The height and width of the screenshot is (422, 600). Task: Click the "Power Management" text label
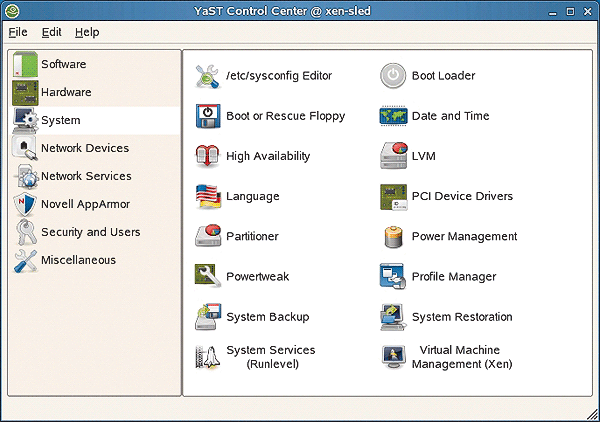point(464,237)
